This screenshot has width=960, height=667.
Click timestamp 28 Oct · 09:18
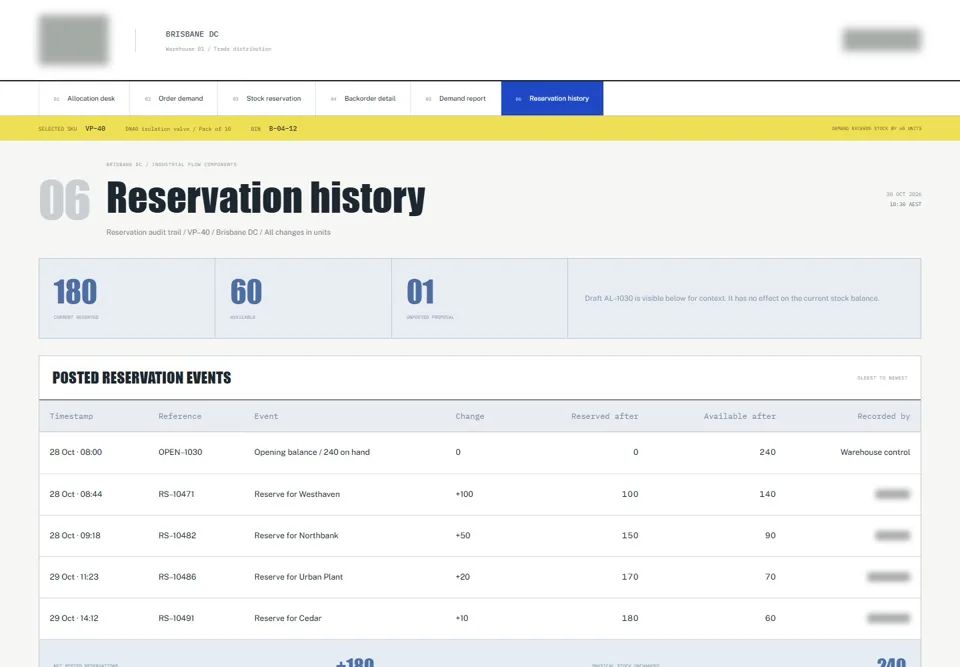(75, 535)
